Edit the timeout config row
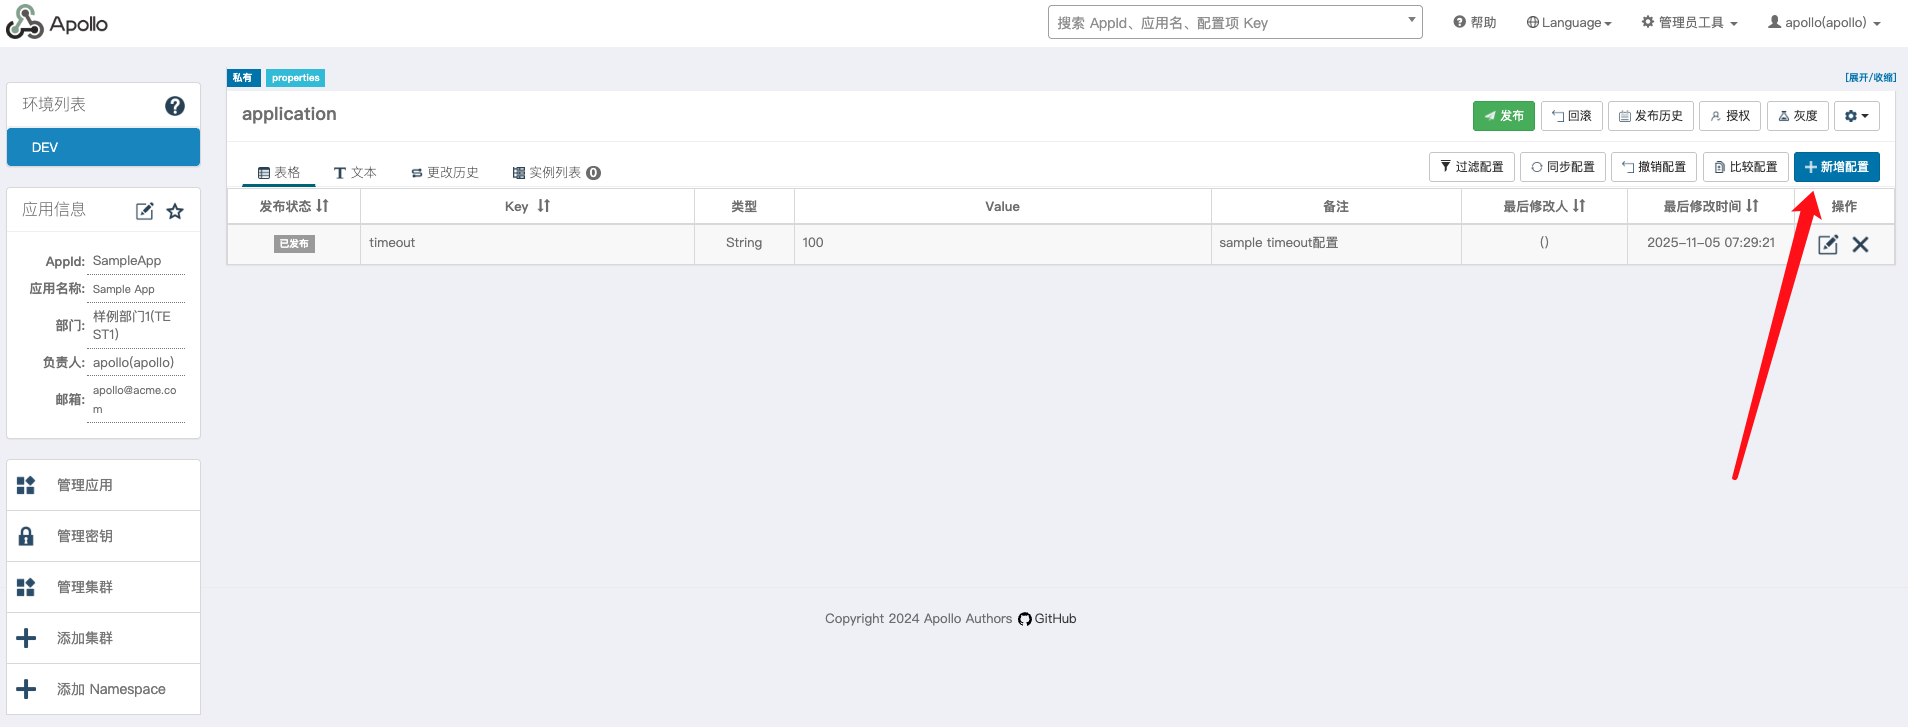 [x=1828, y=244]
